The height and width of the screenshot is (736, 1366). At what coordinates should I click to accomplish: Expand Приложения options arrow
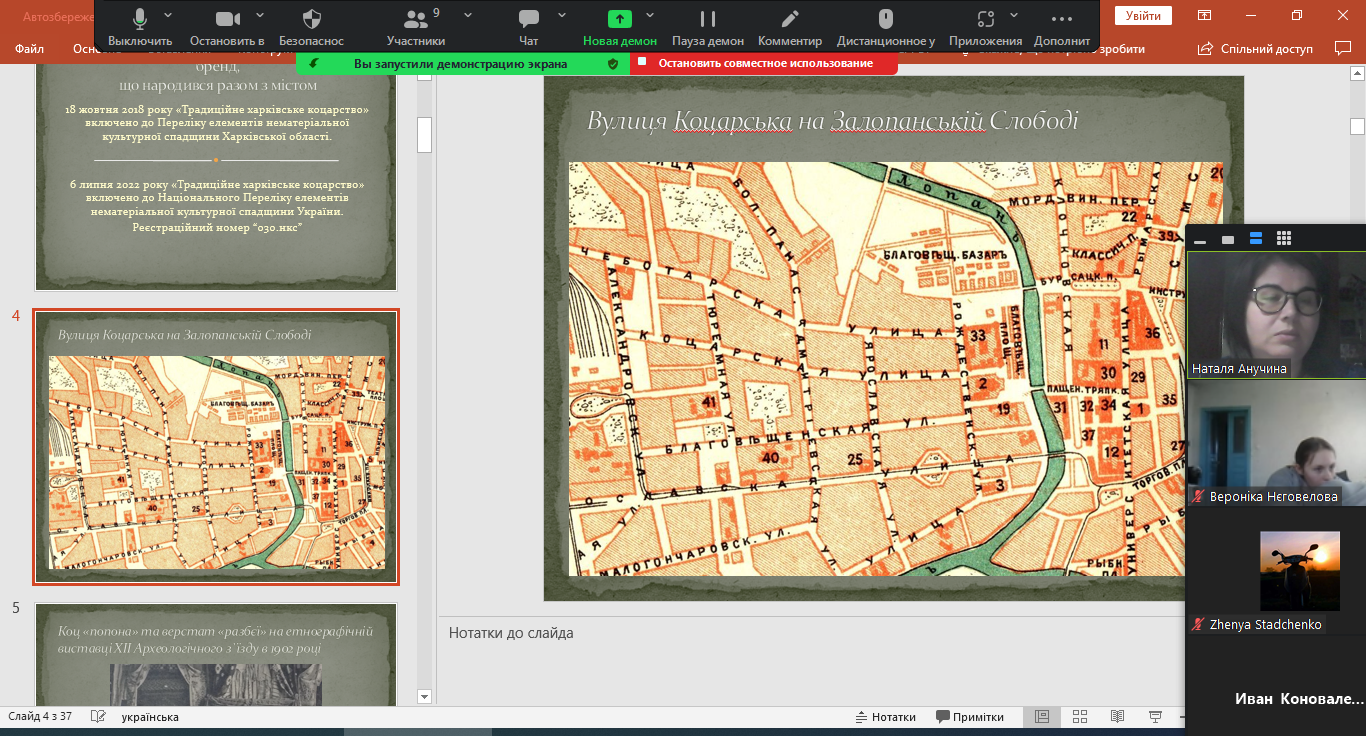pyautogui.click(x=1016, y=15)
